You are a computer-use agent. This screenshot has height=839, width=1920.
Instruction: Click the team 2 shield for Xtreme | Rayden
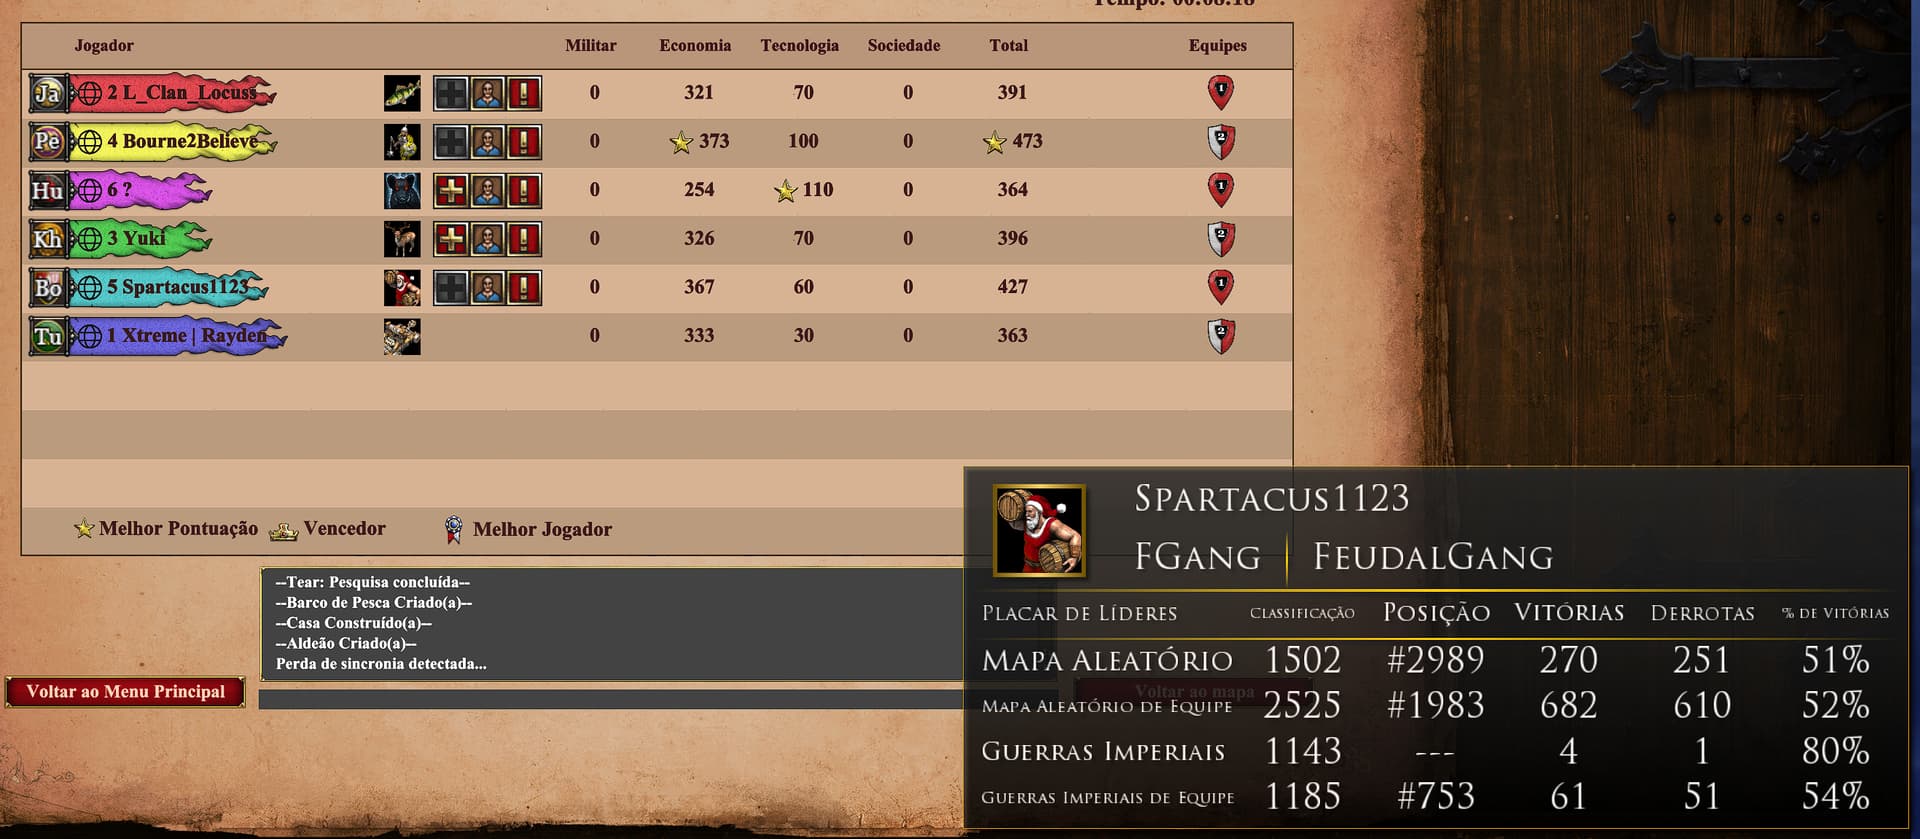[x=1220, y=336]
